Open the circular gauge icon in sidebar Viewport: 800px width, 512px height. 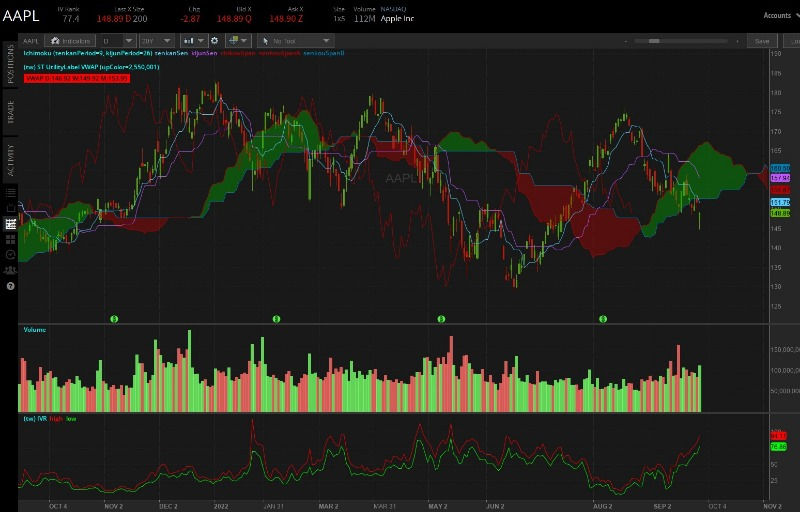tap(10, 254)
